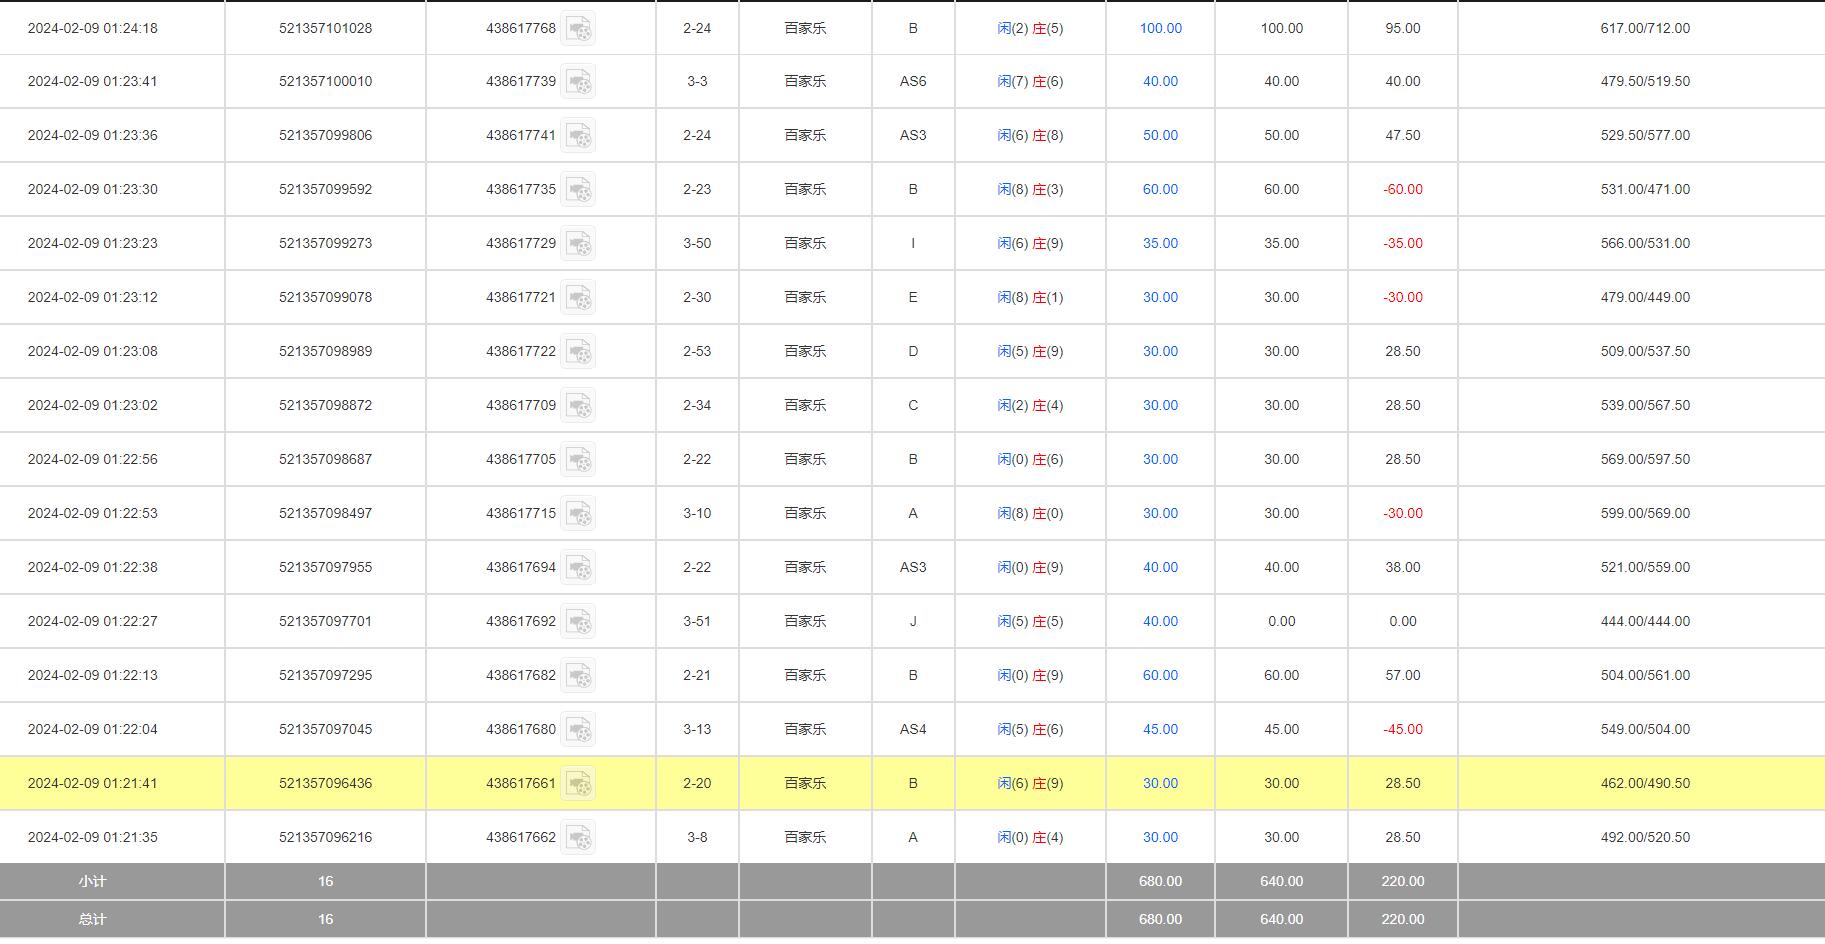Select the 38.00 win value
The image size is (1825, 944).
tap(1403, 567)
